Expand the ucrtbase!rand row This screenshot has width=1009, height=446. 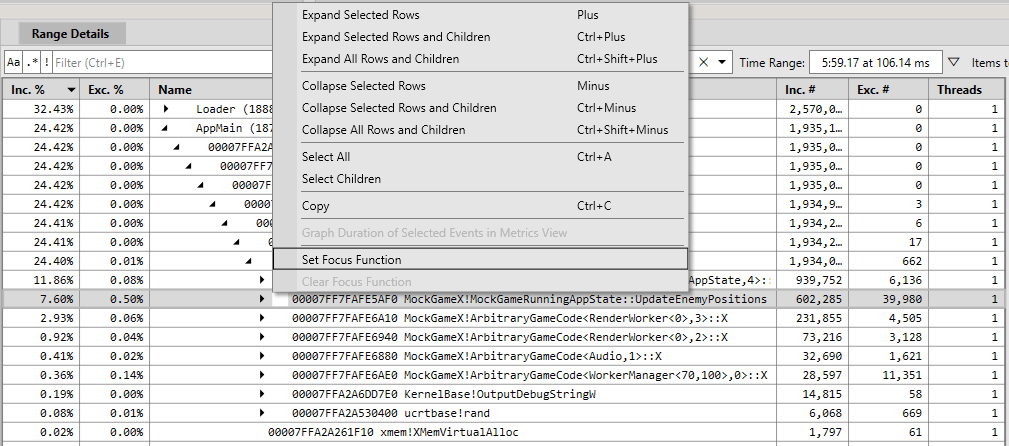coord(262,413)
